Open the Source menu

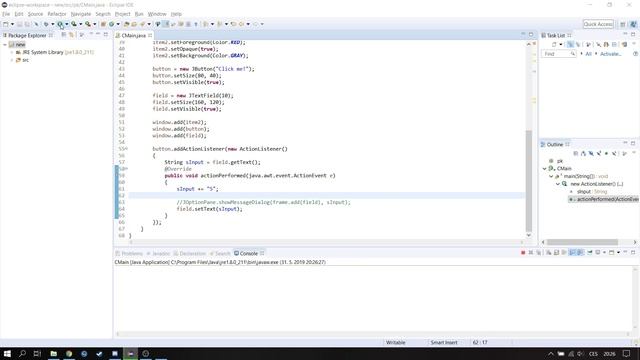35,14
